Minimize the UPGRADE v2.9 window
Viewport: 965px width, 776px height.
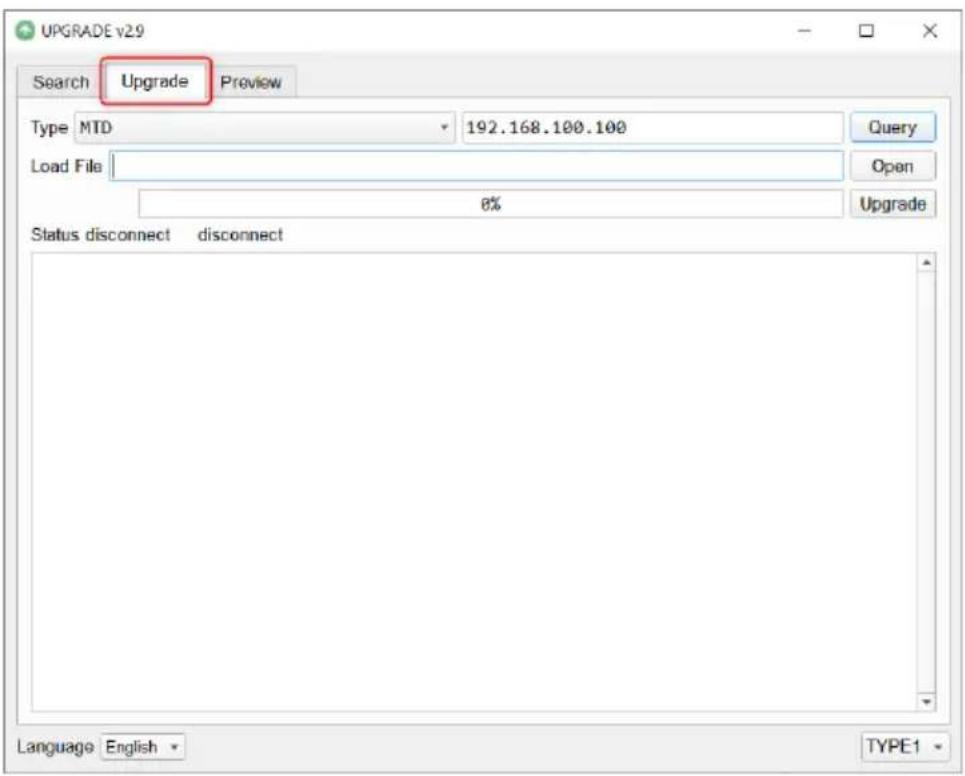pos(804,31)
